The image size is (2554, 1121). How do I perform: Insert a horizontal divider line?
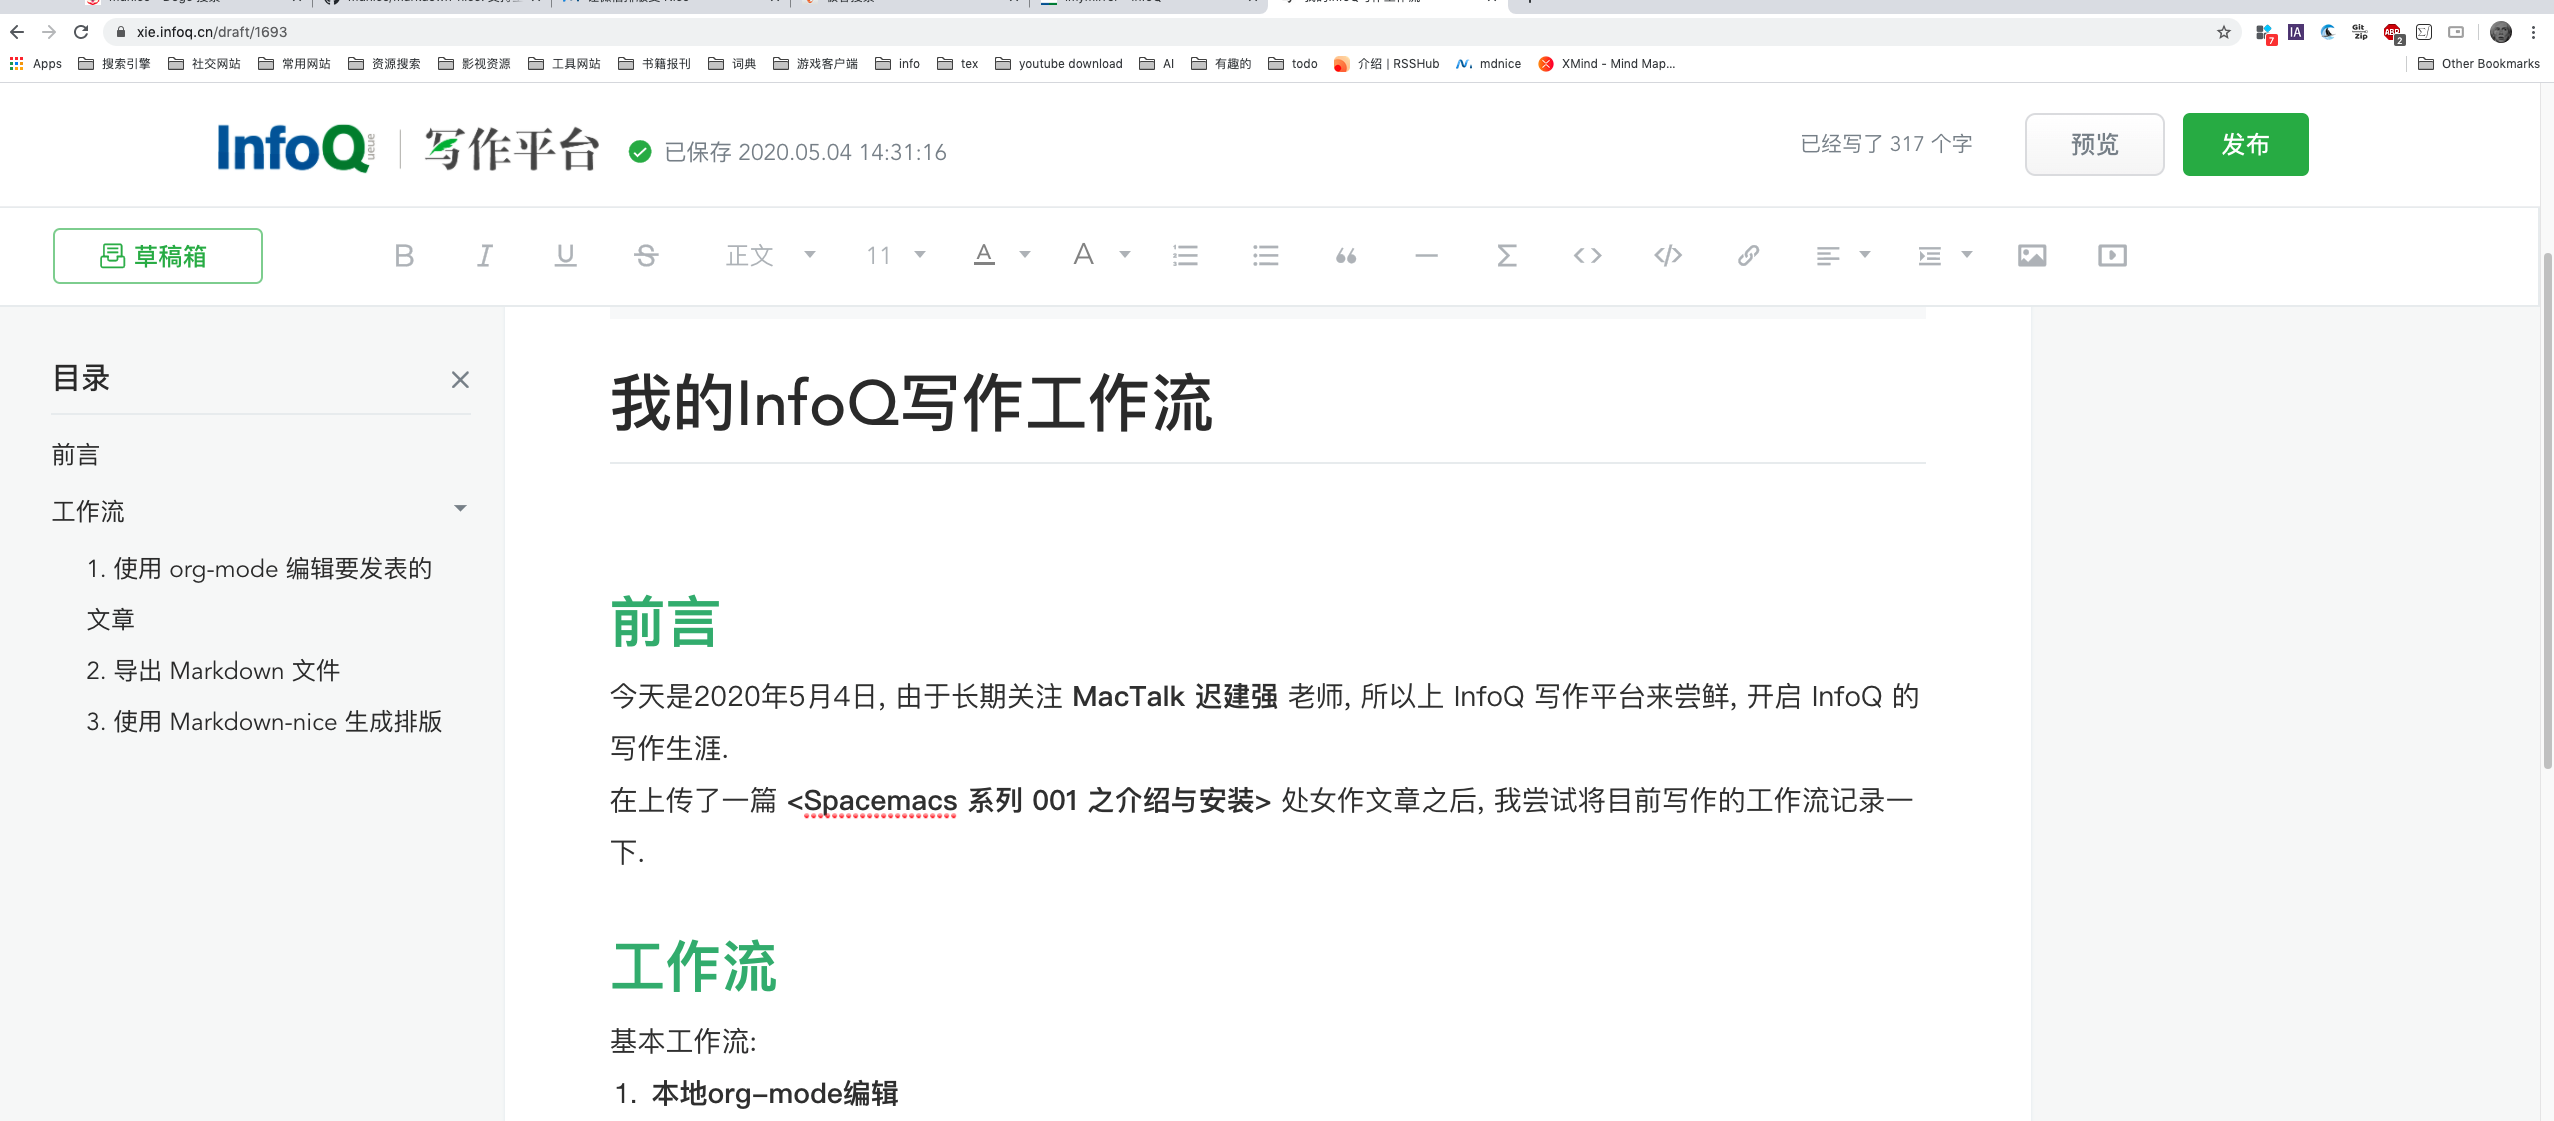tap(1427, 256)
